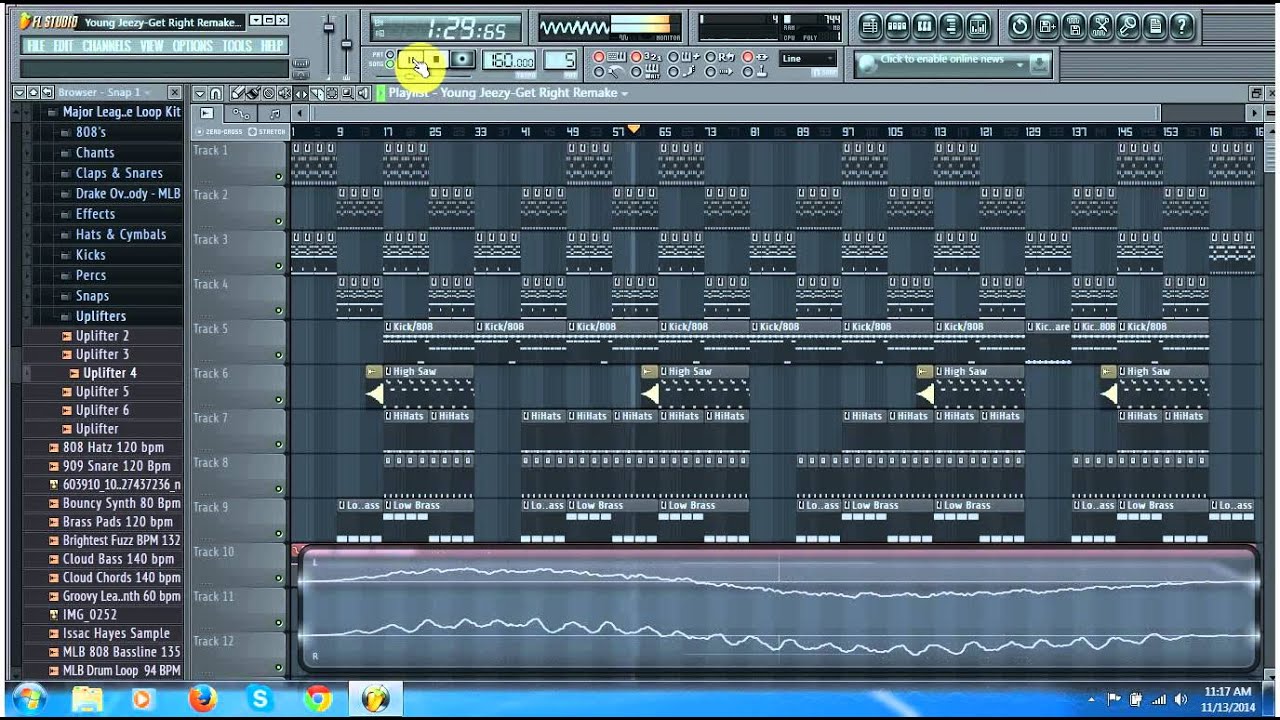
Task: Select the Mute tool in Playlist toolbar
Action: (284, 93)
